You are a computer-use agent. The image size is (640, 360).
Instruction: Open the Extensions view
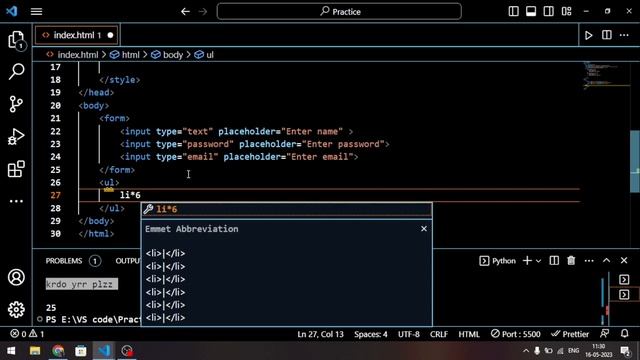16,169
